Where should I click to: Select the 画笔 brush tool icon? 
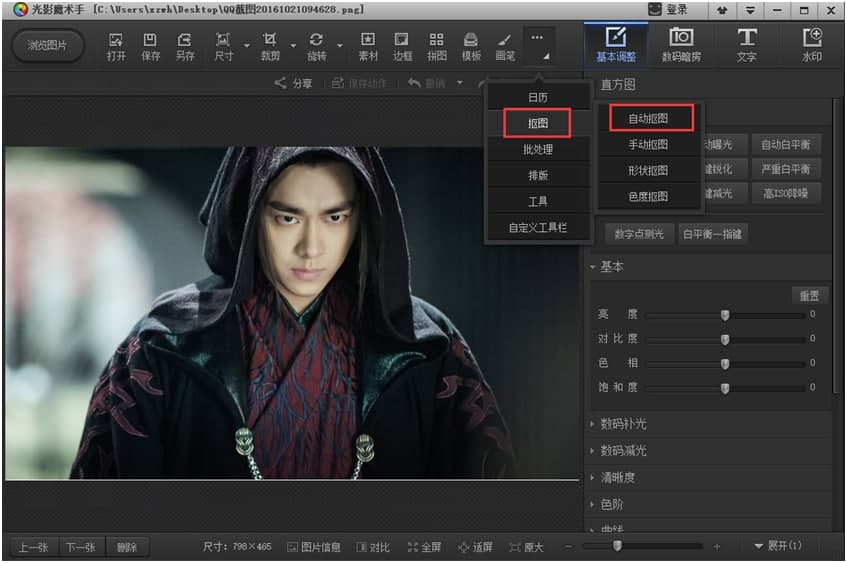[505, 46]
